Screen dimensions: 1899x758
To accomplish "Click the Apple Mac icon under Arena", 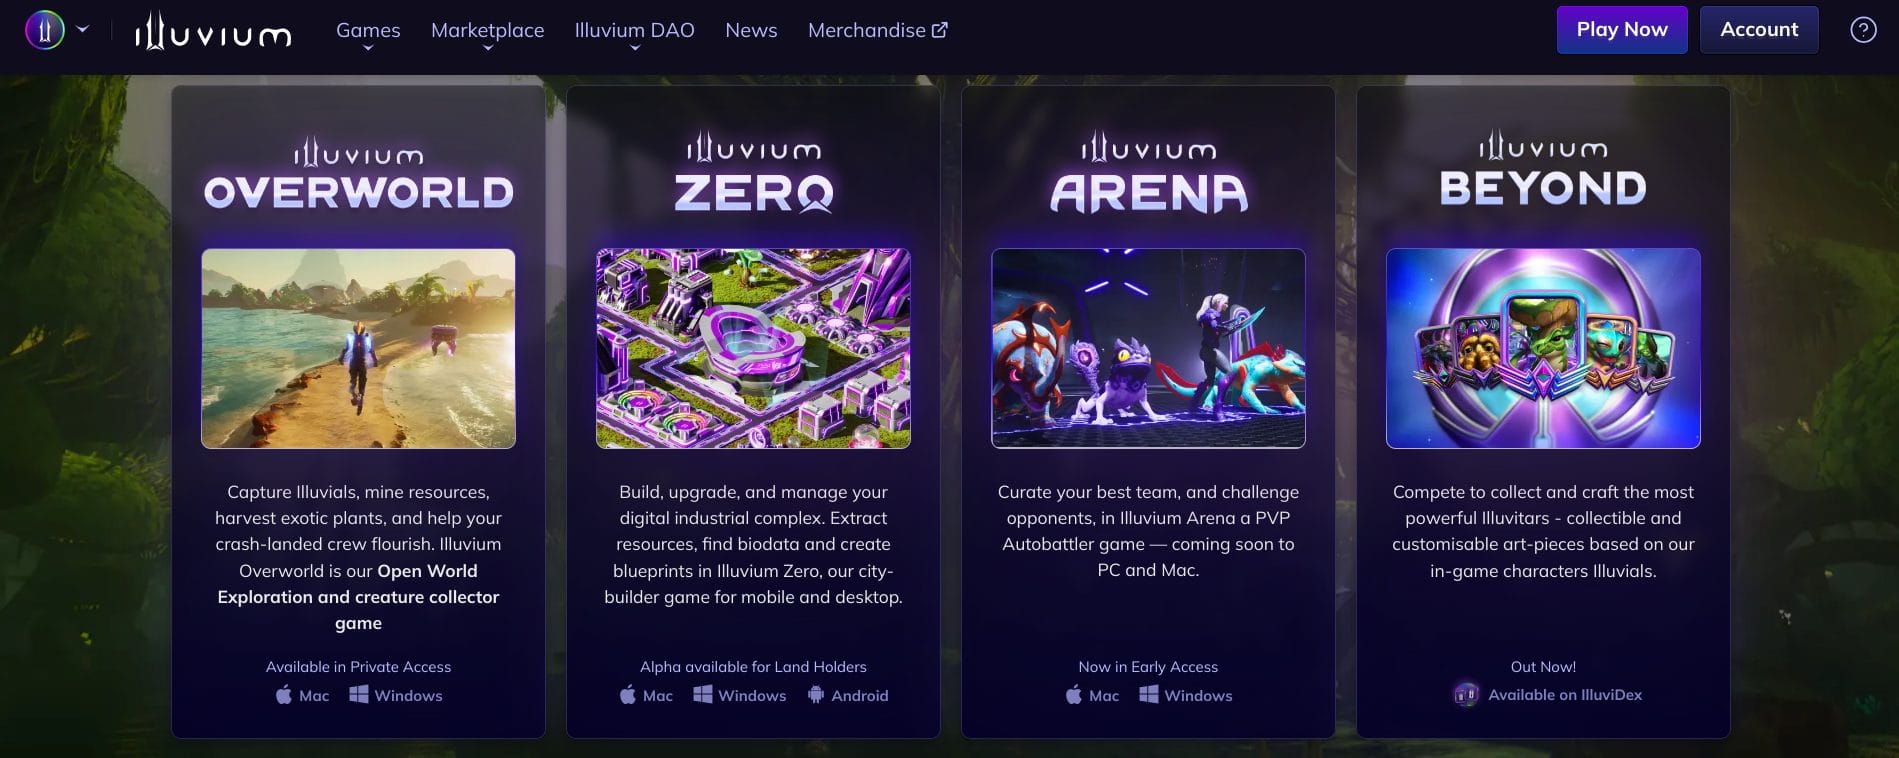I will click(x=1074, y=694).
